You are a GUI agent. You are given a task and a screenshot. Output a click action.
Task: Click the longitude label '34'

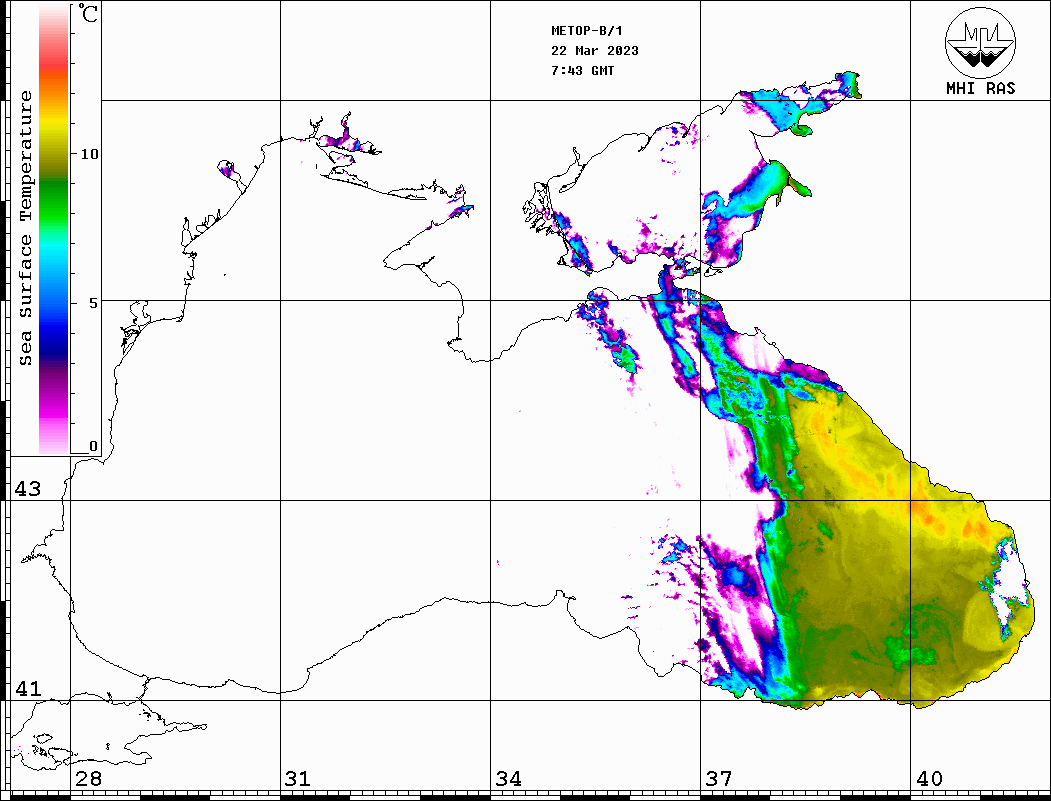[x=508, y=778]
